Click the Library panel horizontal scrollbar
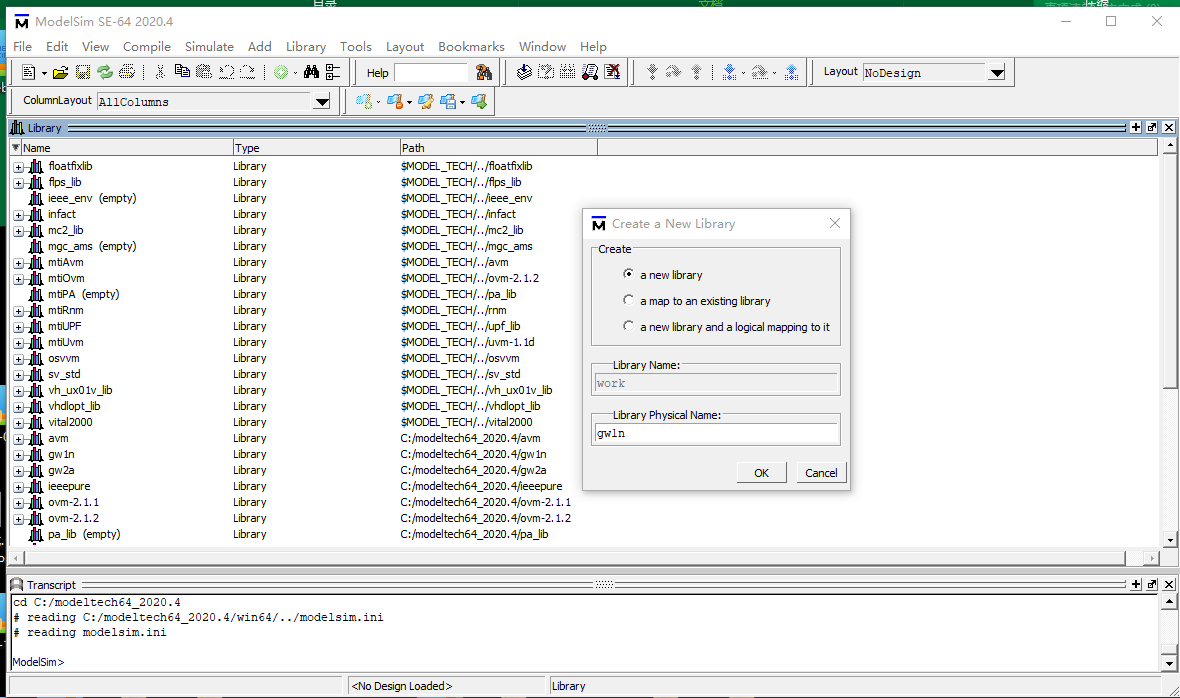1180x698 pixels. tap(575, 558)
